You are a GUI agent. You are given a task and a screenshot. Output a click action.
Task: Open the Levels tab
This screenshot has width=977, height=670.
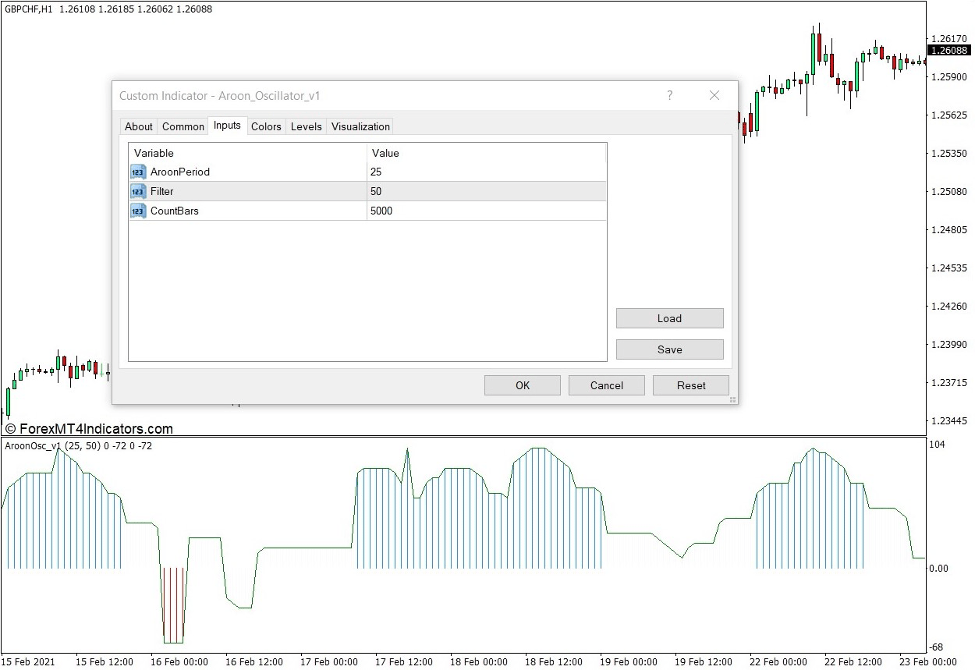(x=306, y=126)
